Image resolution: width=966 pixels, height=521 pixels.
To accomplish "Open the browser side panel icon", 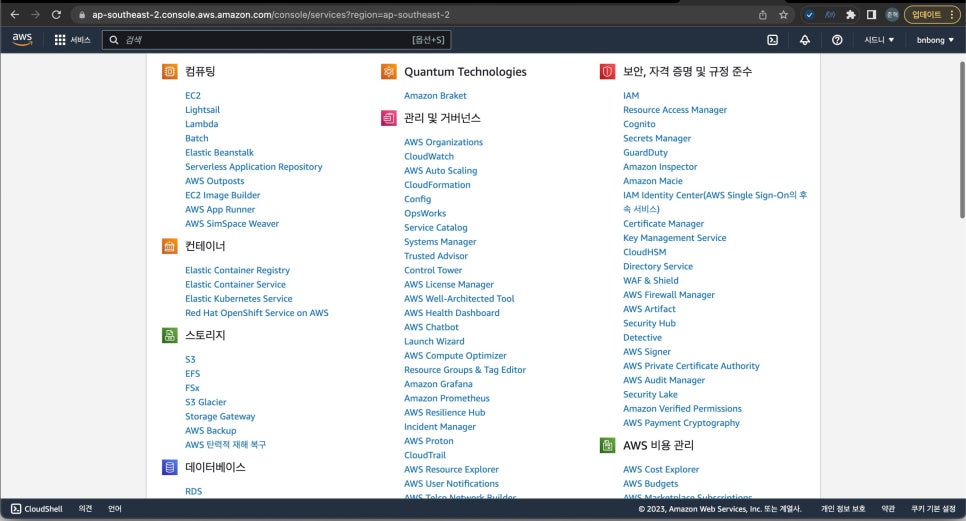I will (871, 15).
